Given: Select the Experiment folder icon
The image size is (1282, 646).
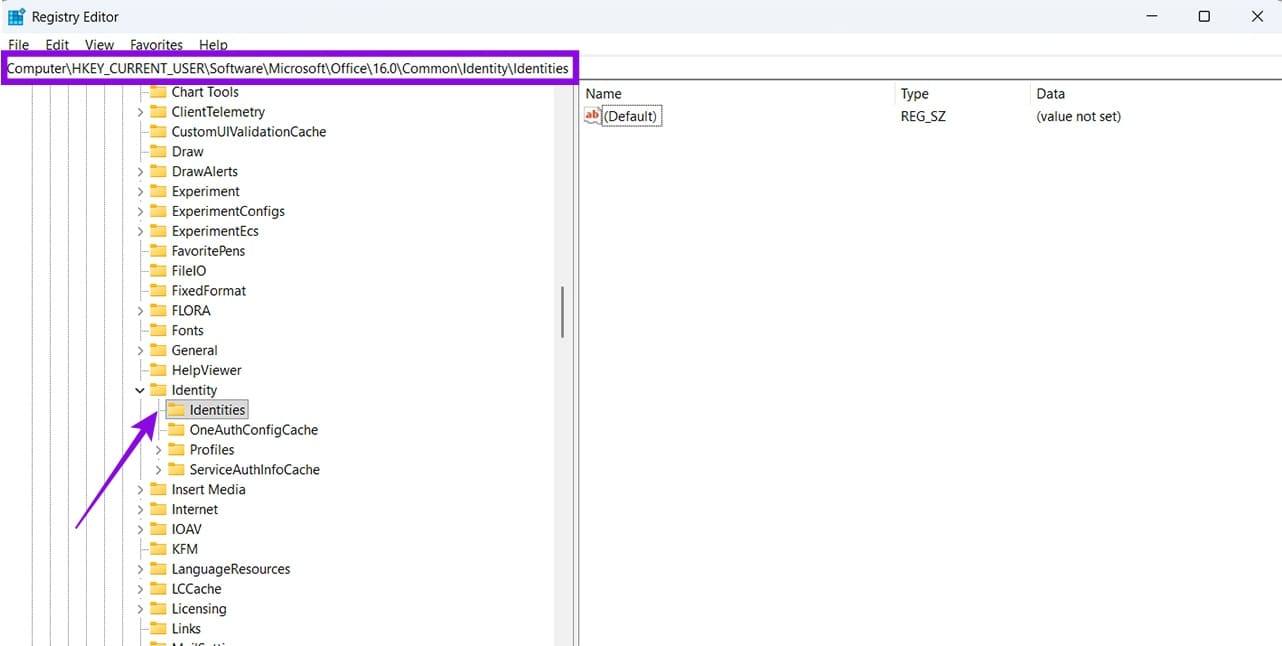Looking at the screenshot, I should tap(158, 191).
